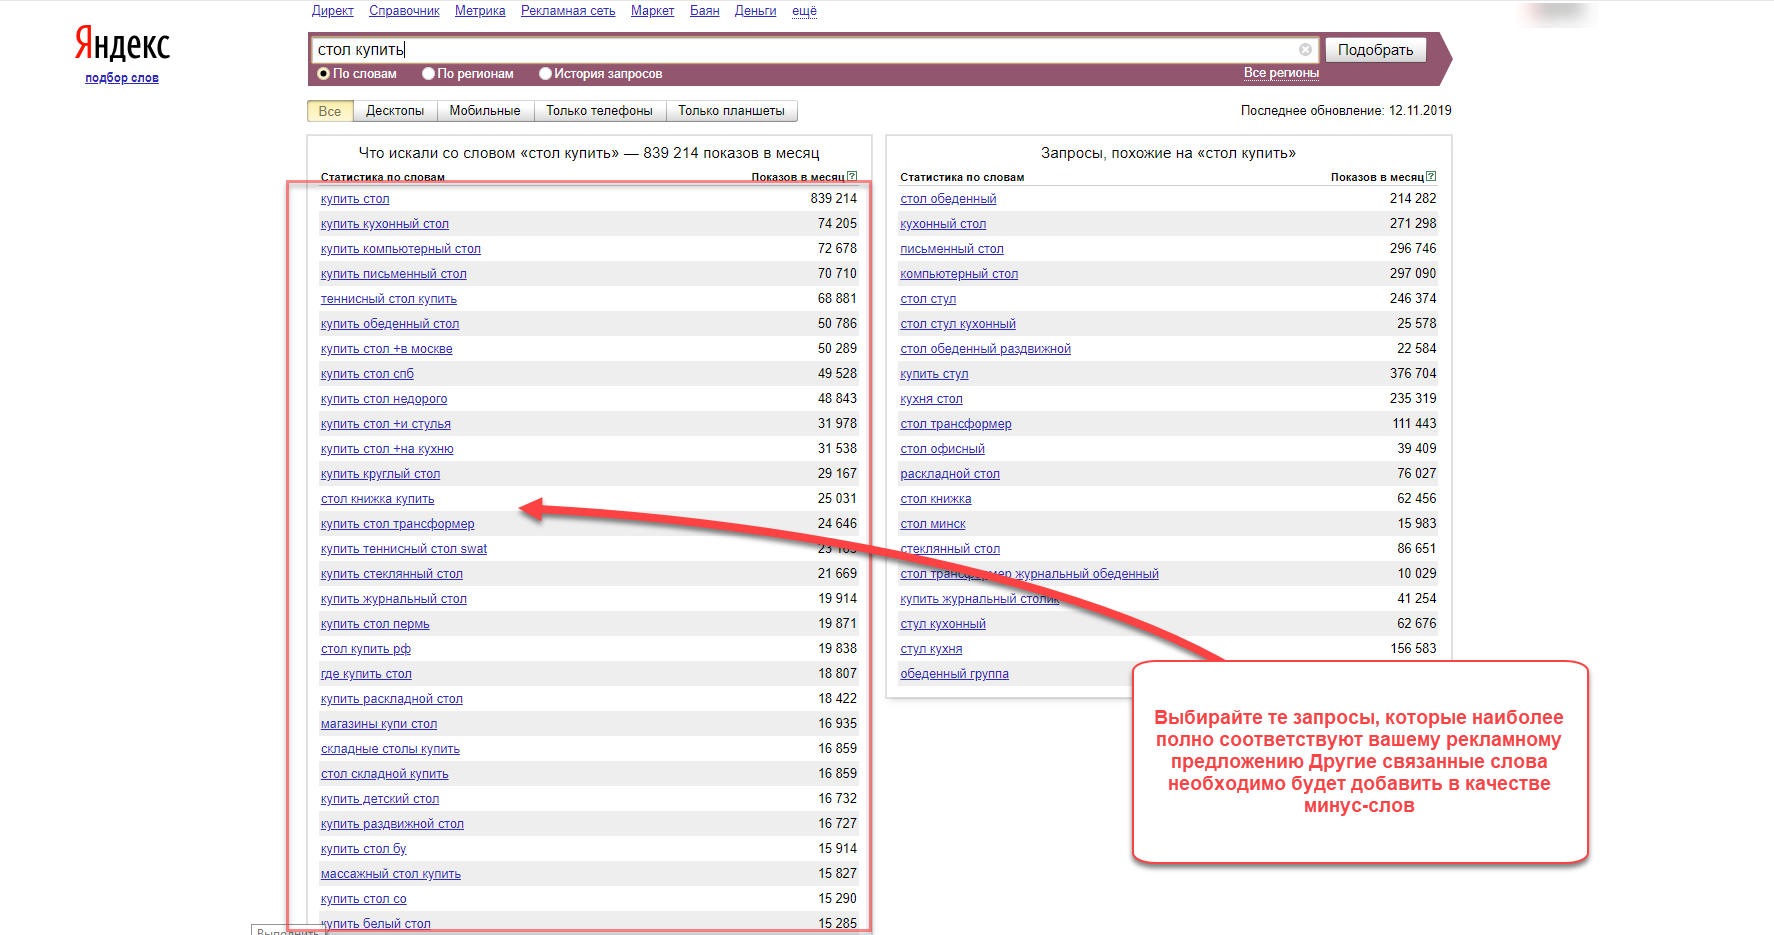Viewport: 1774px width, 935px height.
Task: Open similar query 'обеденный группа'
Action: (954, 674)
